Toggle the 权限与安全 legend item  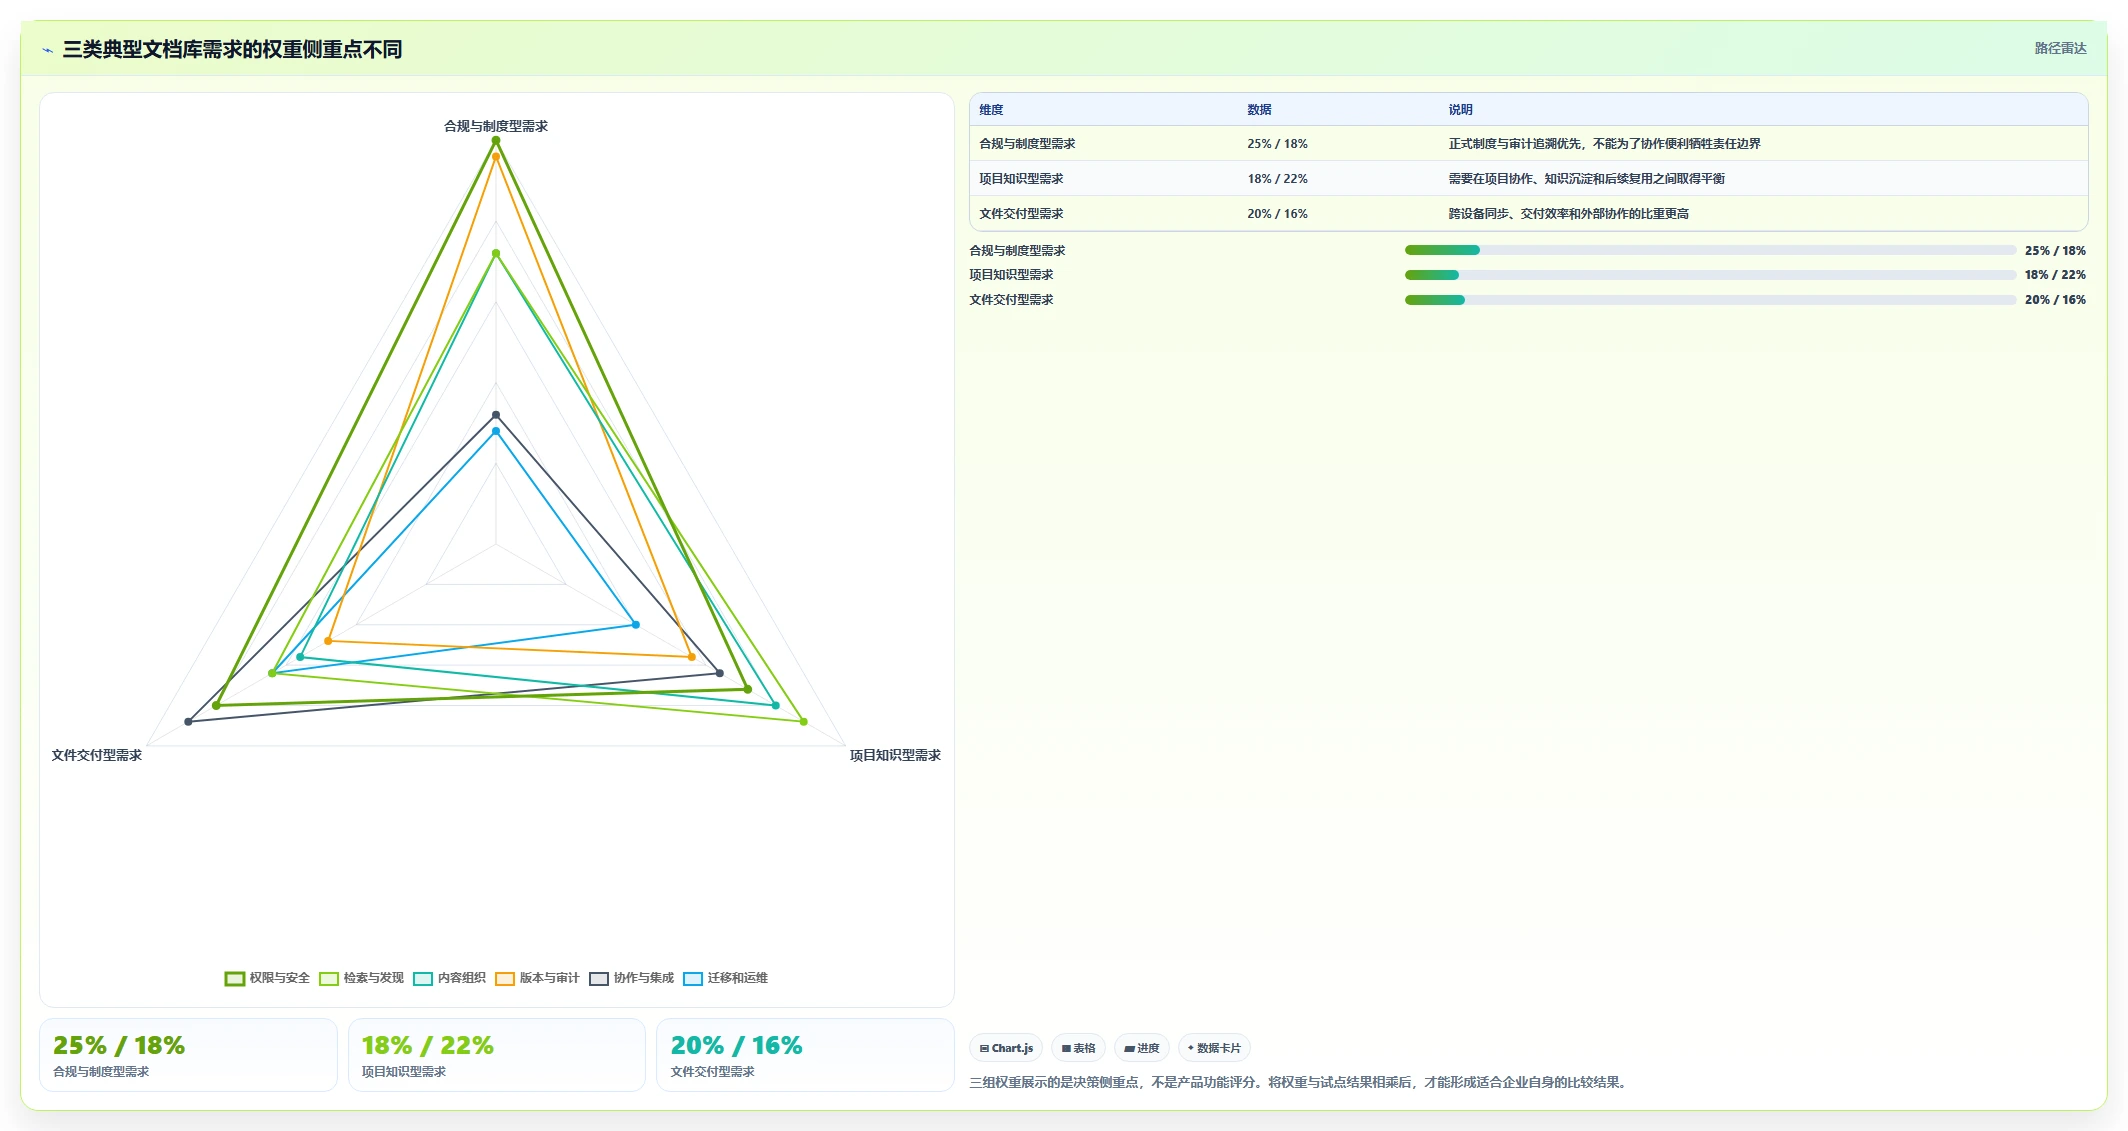click(267, 978)
